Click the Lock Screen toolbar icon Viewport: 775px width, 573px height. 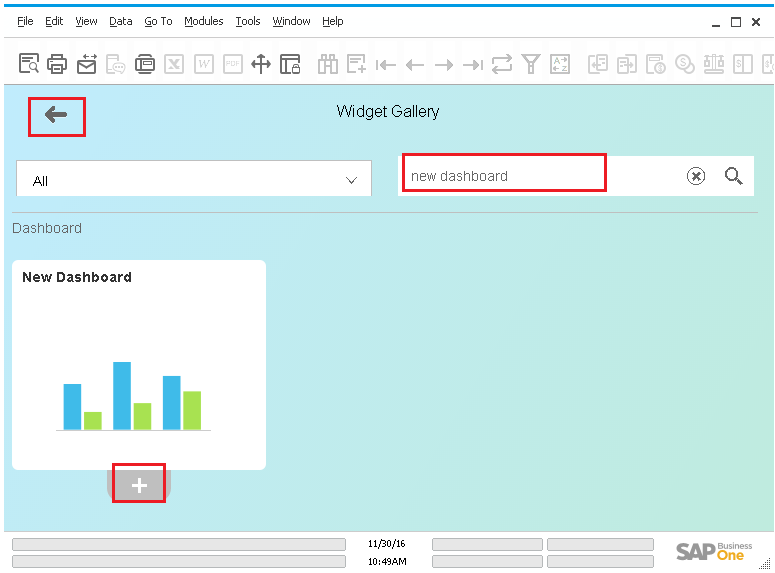[x=290, y=64]
